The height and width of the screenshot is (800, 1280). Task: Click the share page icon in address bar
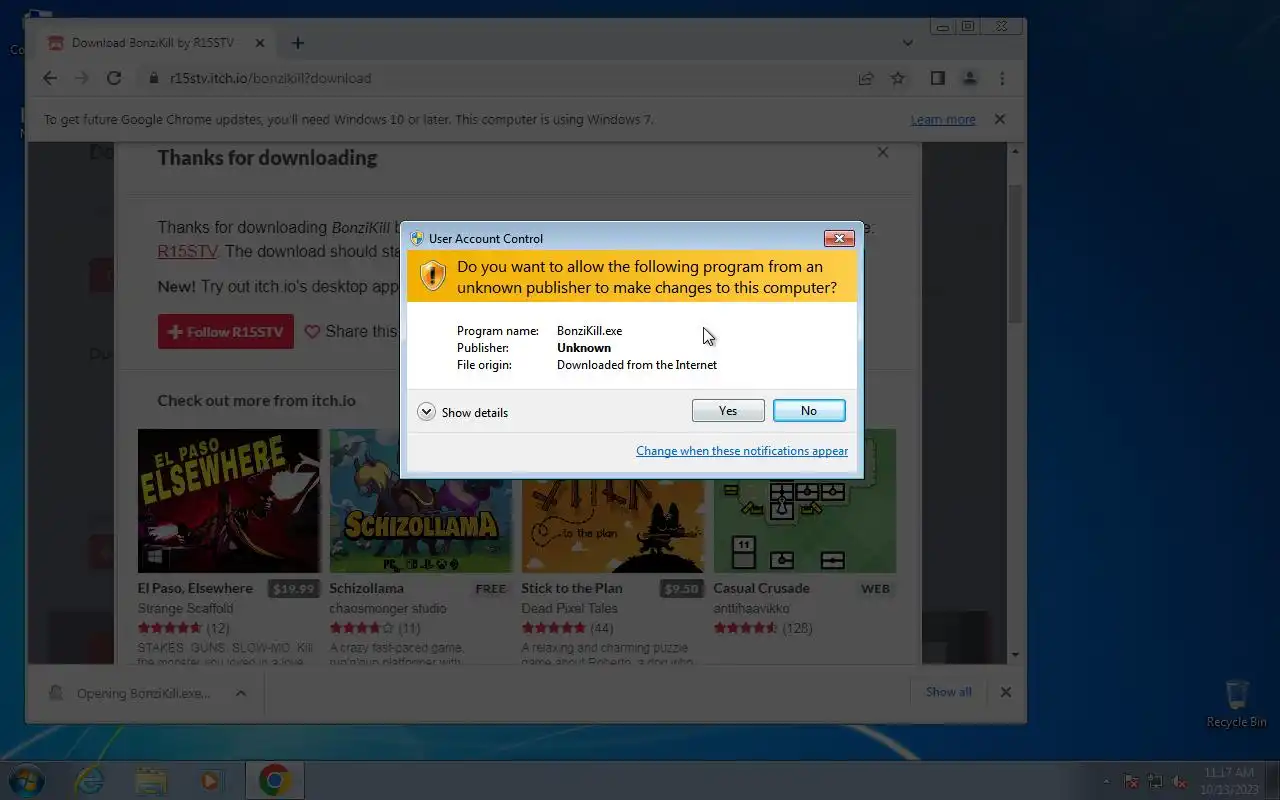tap(866, 78)
